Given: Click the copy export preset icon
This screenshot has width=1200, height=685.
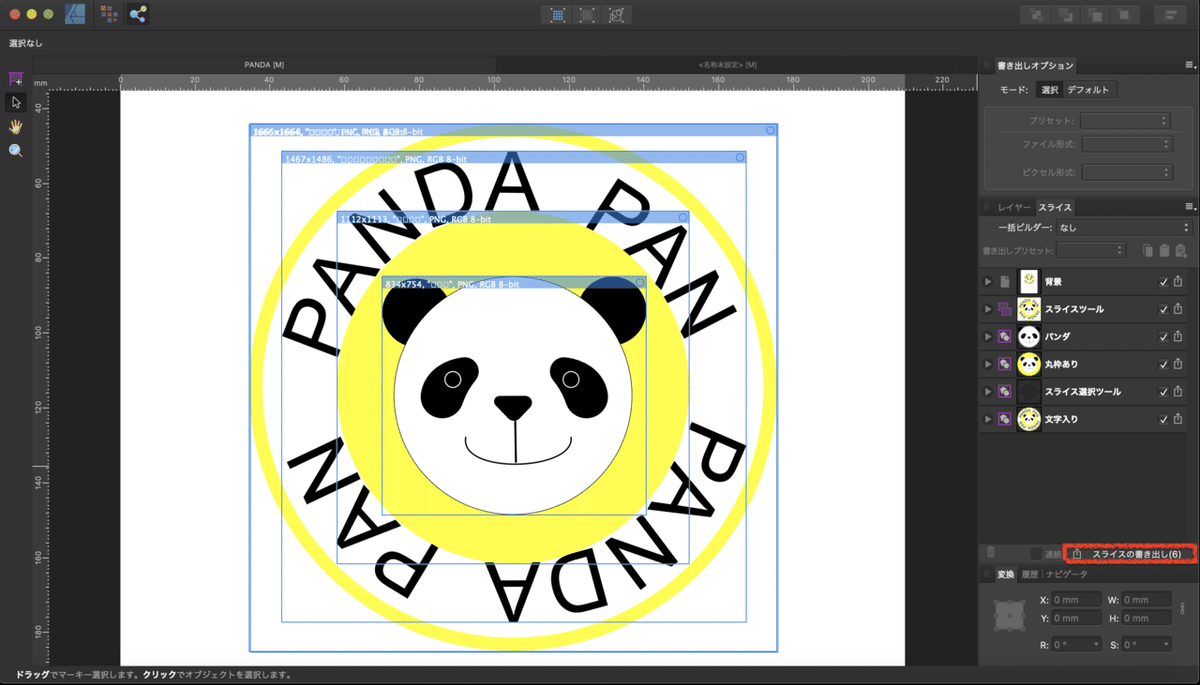Looking at the screenshot, I should click(1149, 250).
